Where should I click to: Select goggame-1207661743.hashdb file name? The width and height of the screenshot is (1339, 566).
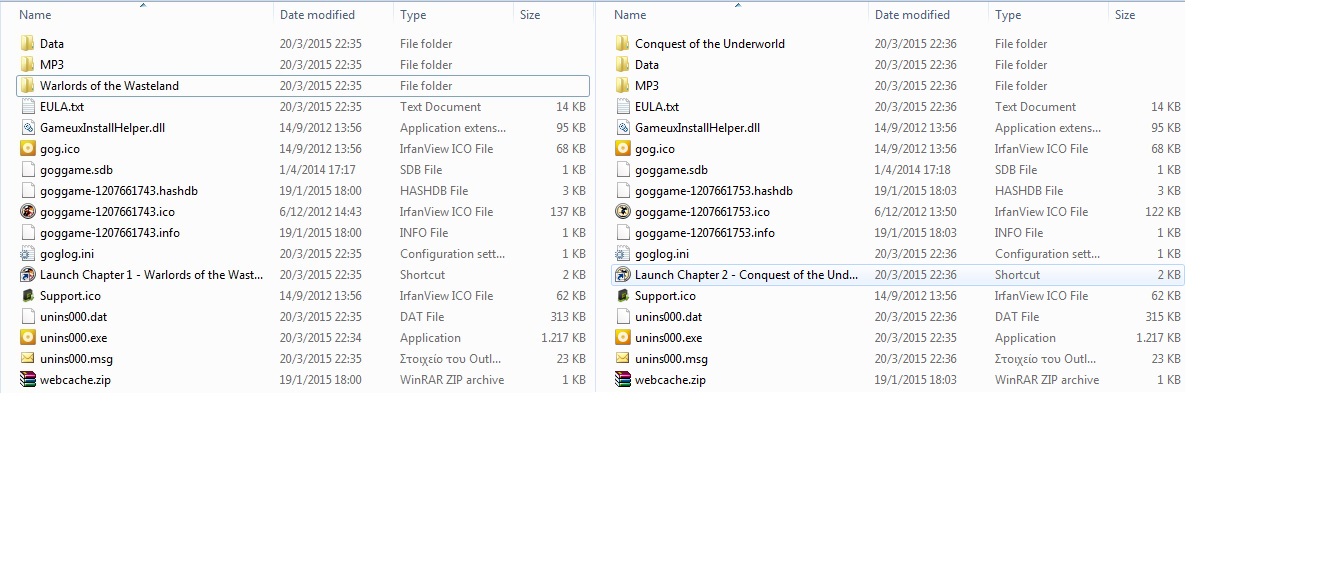[119, 191]
